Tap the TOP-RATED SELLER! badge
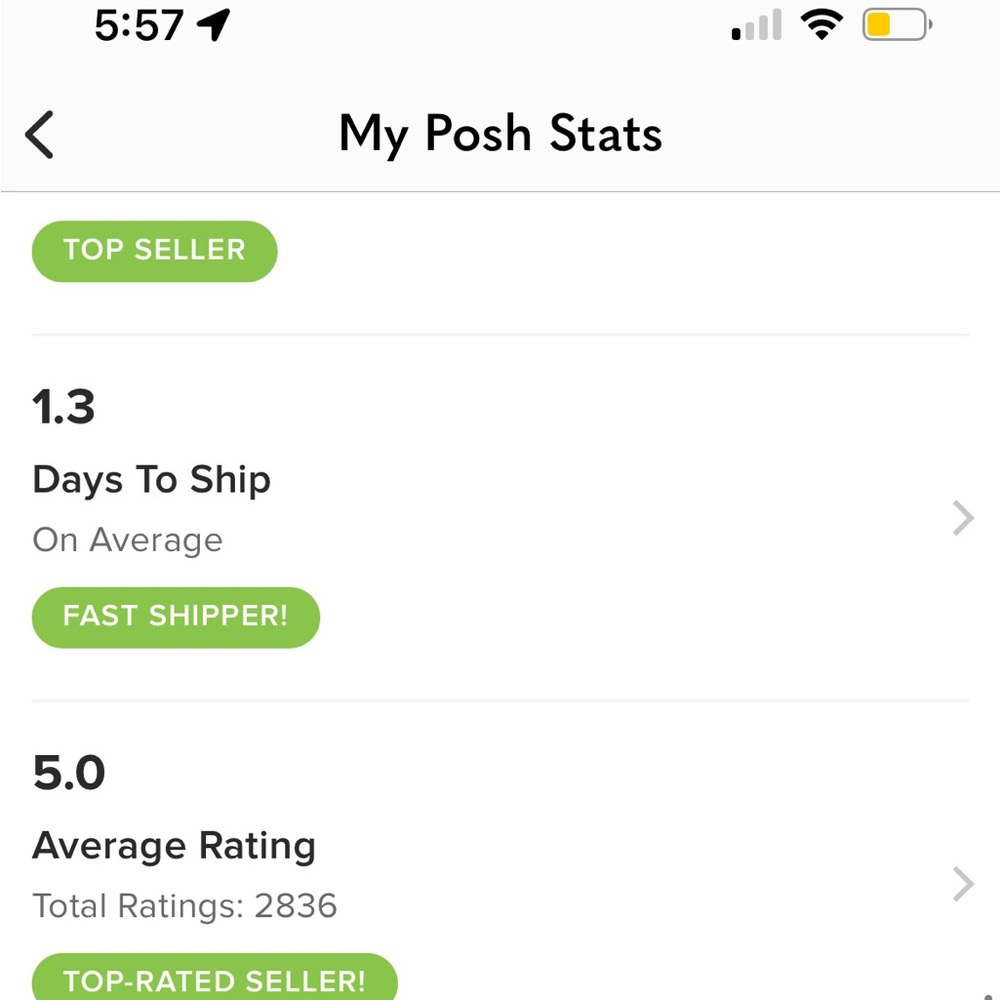 (214, 977)
